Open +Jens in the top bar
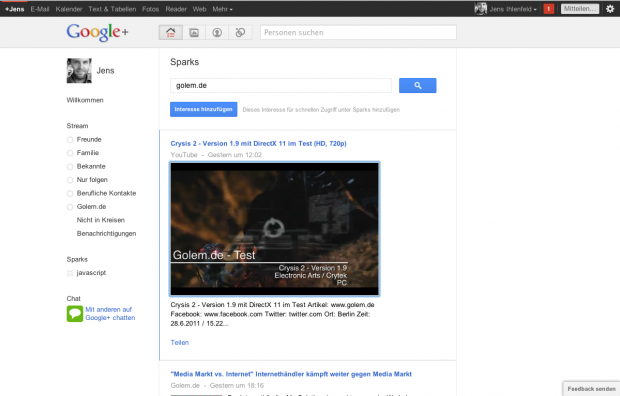The width and height of the screenshot is (620, 396). click(15, 9)
